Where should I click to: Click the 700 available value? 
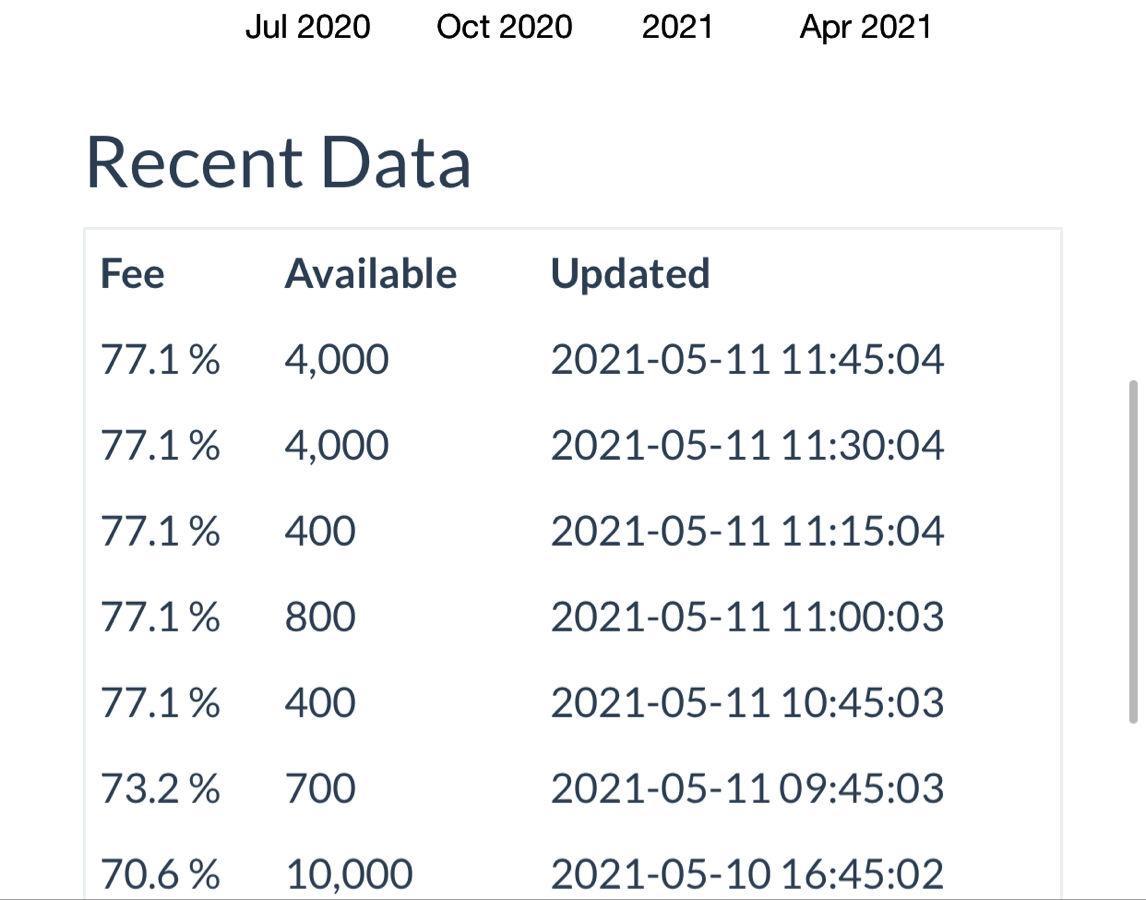pyautogui.click(x=320, y=789)
